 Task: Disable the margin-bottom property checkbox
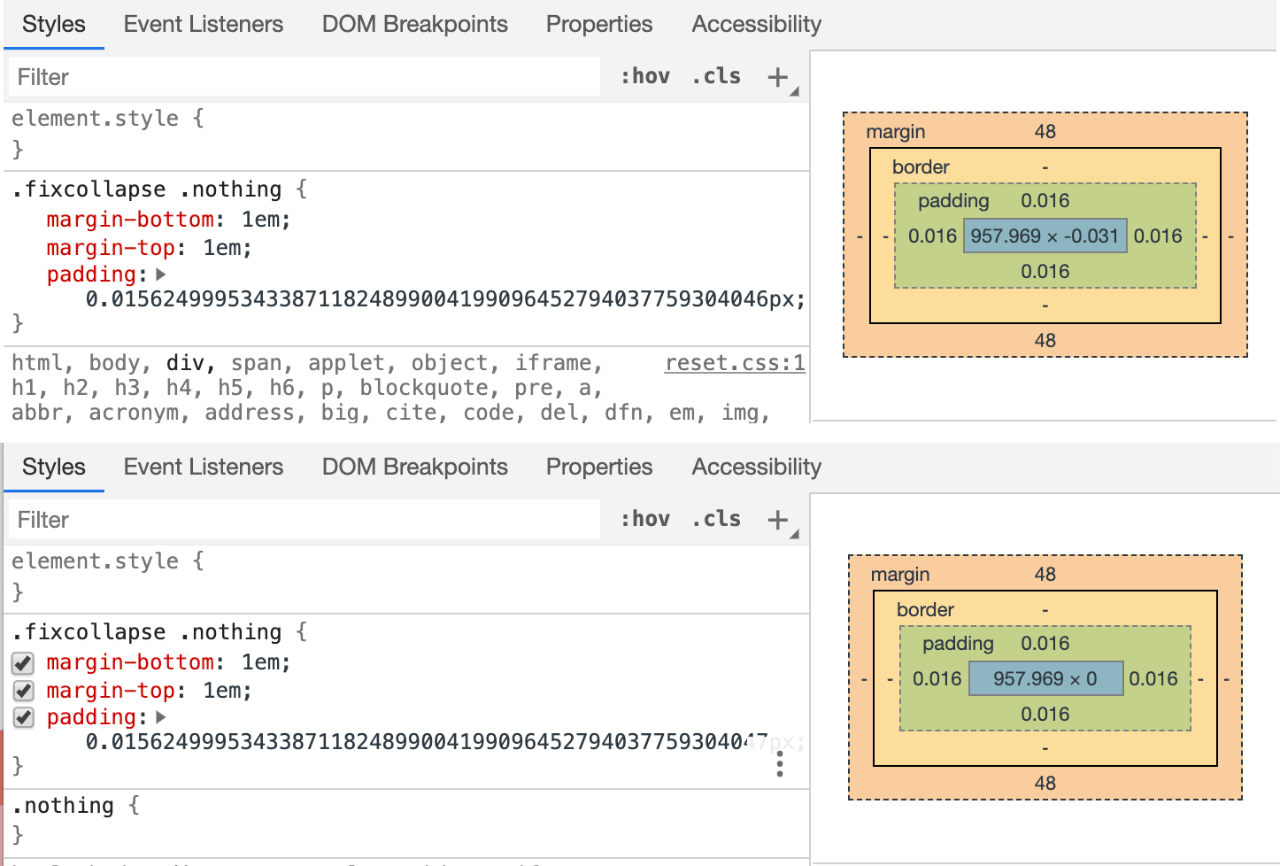(x=24, y=663)
